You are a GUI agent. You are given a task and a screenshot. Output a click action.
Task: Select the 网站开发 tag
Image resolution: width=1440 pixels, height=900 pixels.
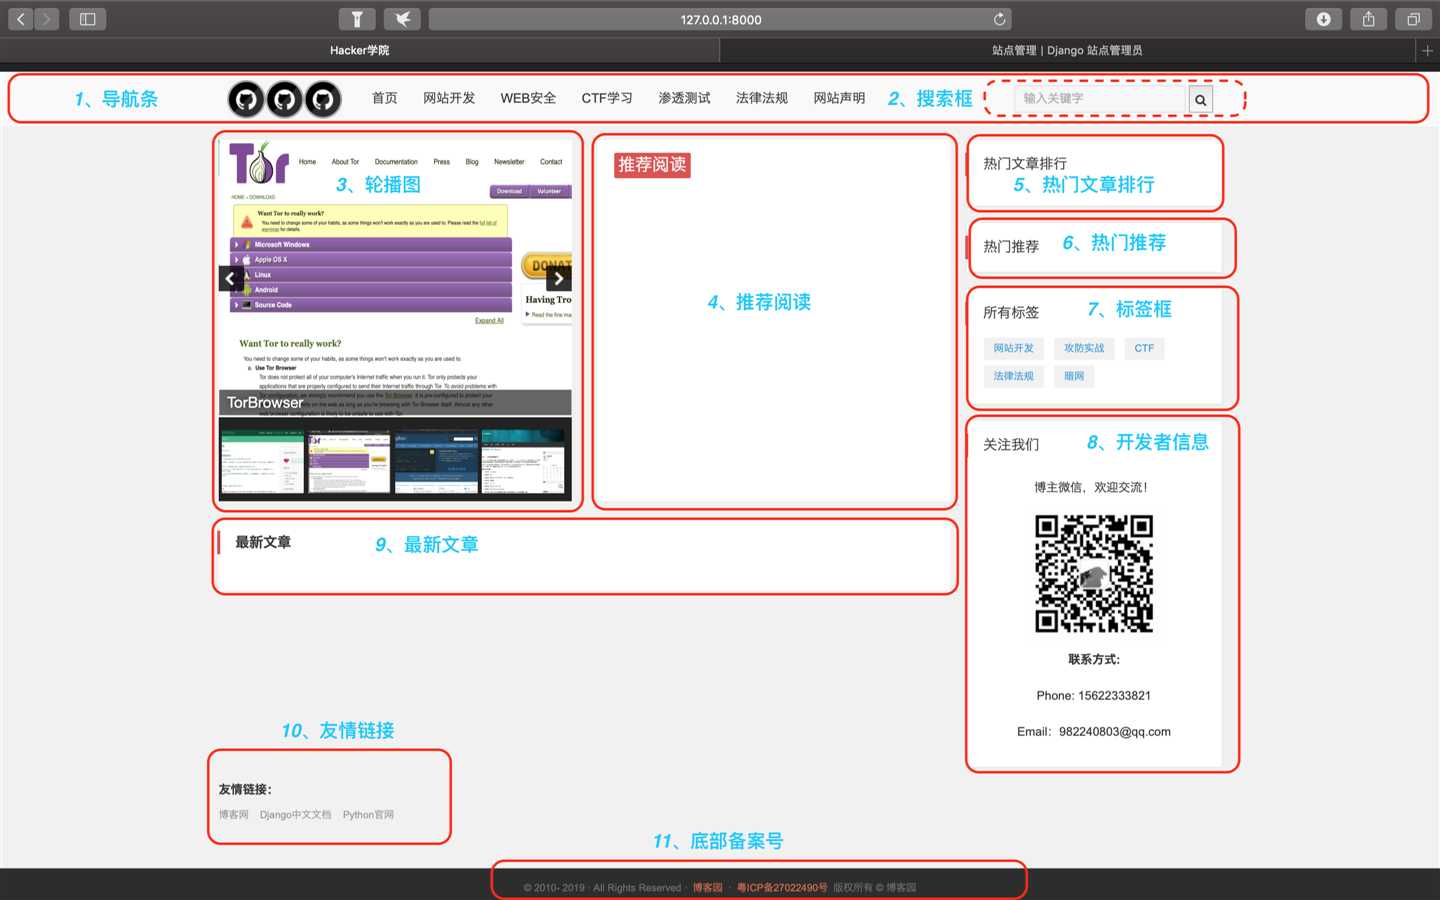point(1014,348)
